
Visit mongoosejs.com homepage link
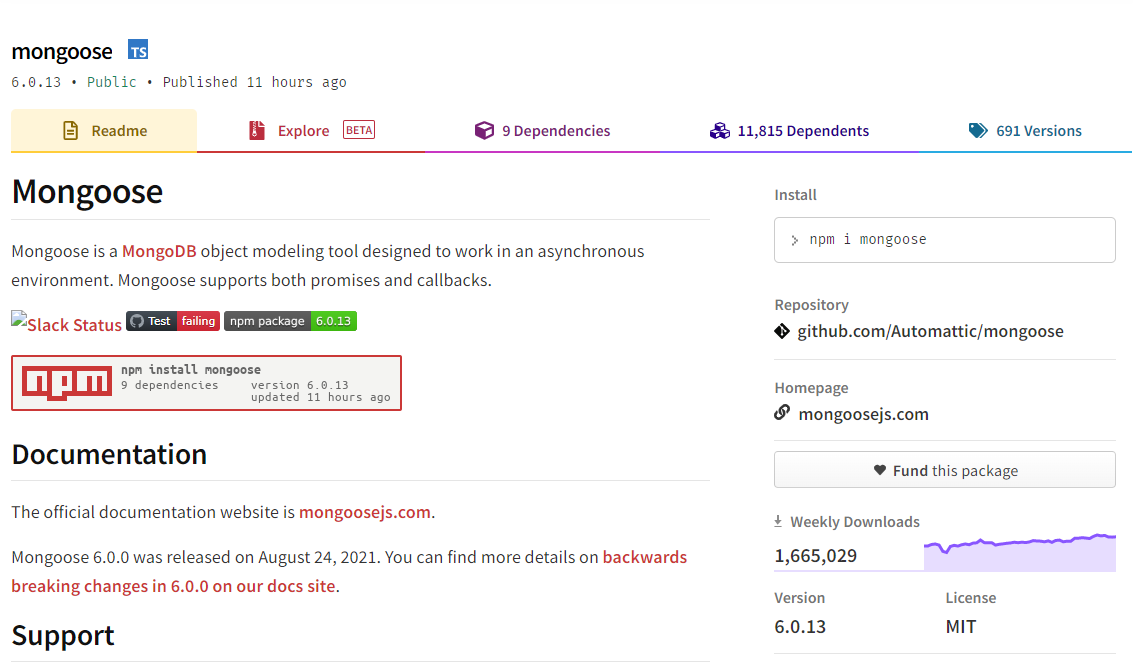pos(863,415)
